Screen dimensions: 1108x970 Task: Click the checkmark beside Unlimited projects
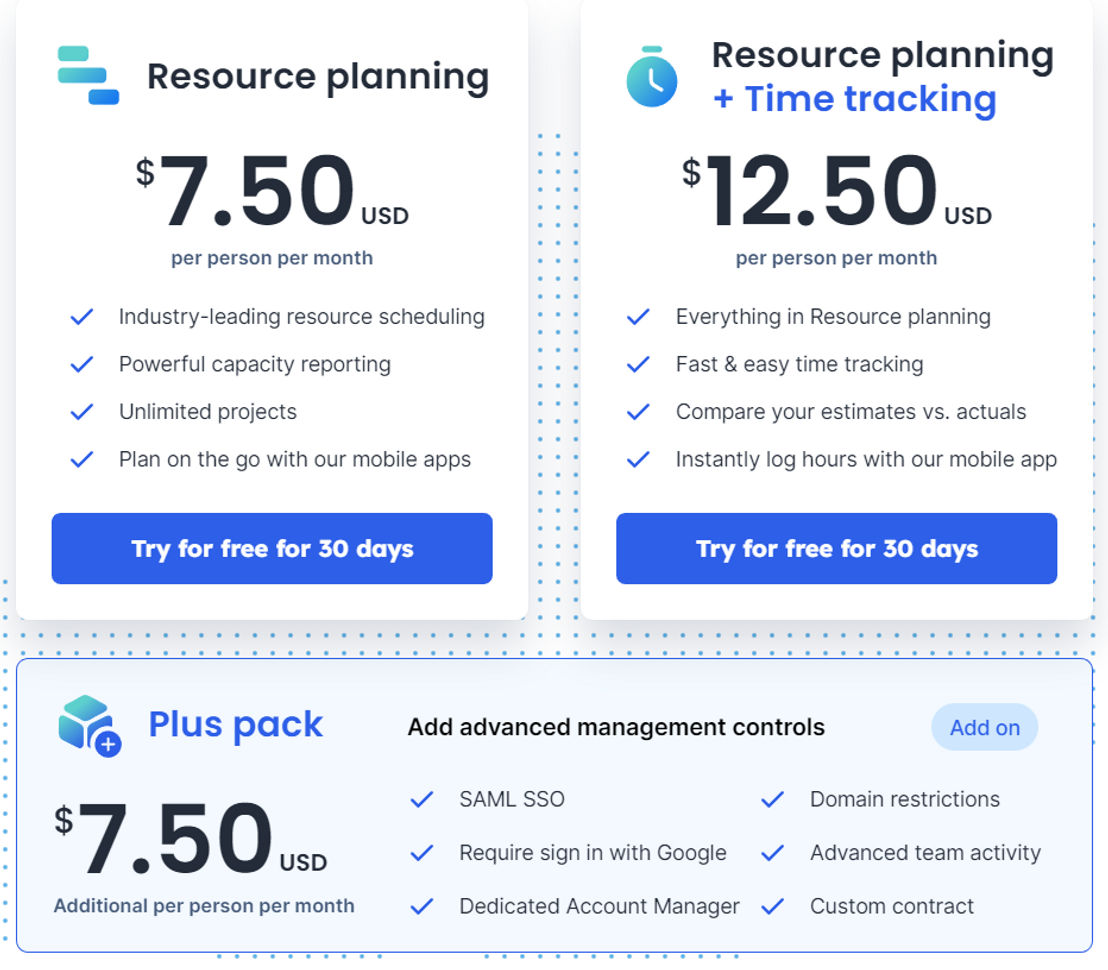click(82, 412)
